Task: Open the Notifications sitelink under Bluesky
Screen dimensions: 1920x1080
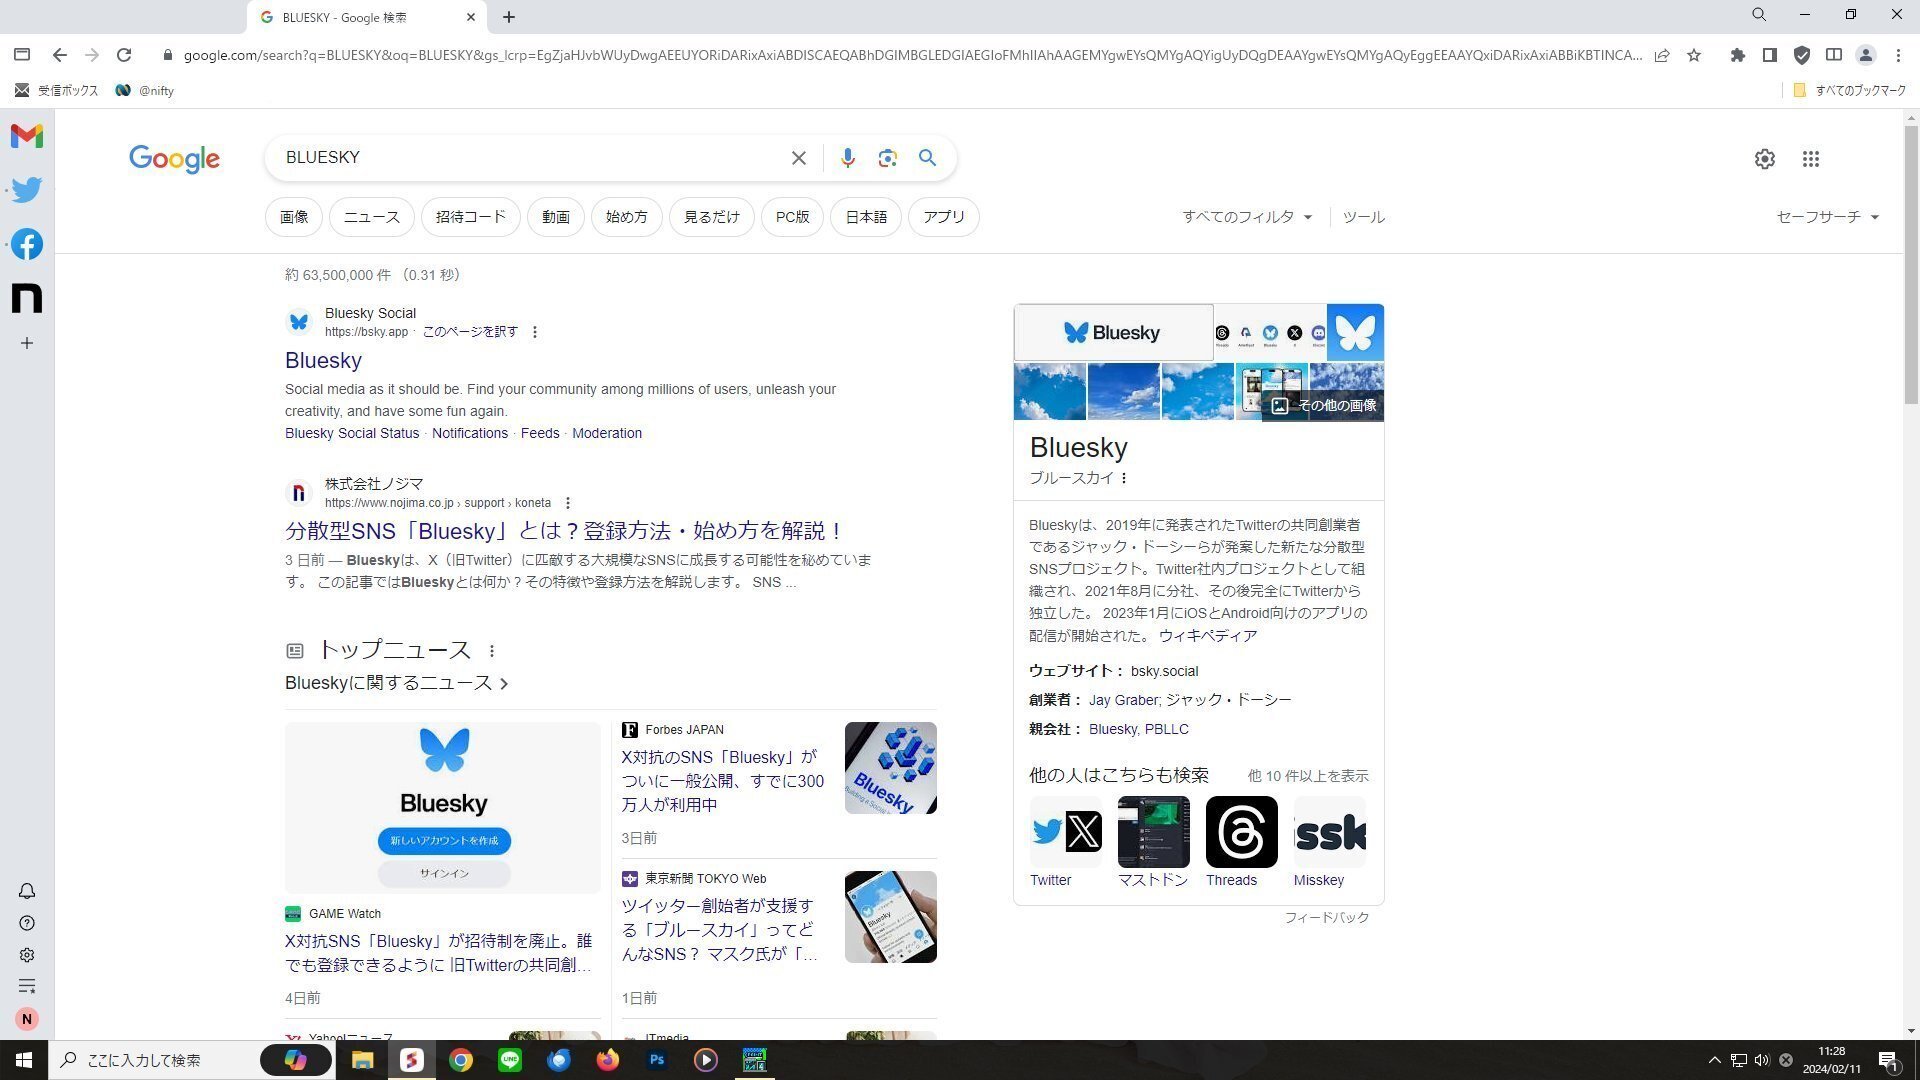Action: [470, 433]
